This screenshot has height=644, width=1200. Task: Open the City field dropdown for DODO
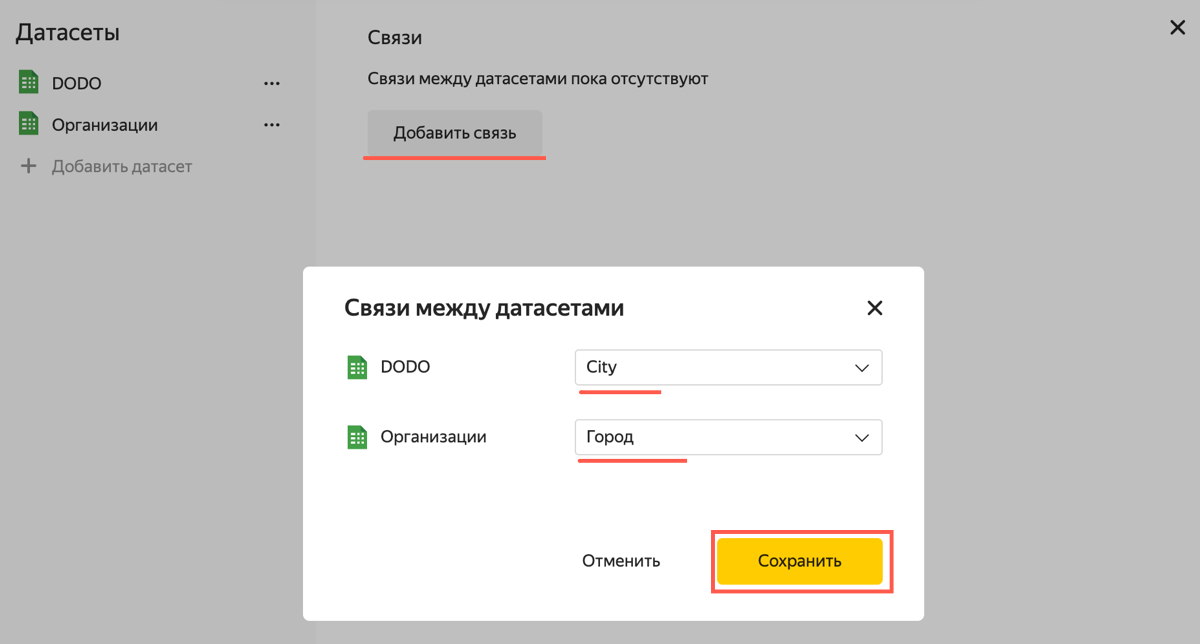coord(728,367)
